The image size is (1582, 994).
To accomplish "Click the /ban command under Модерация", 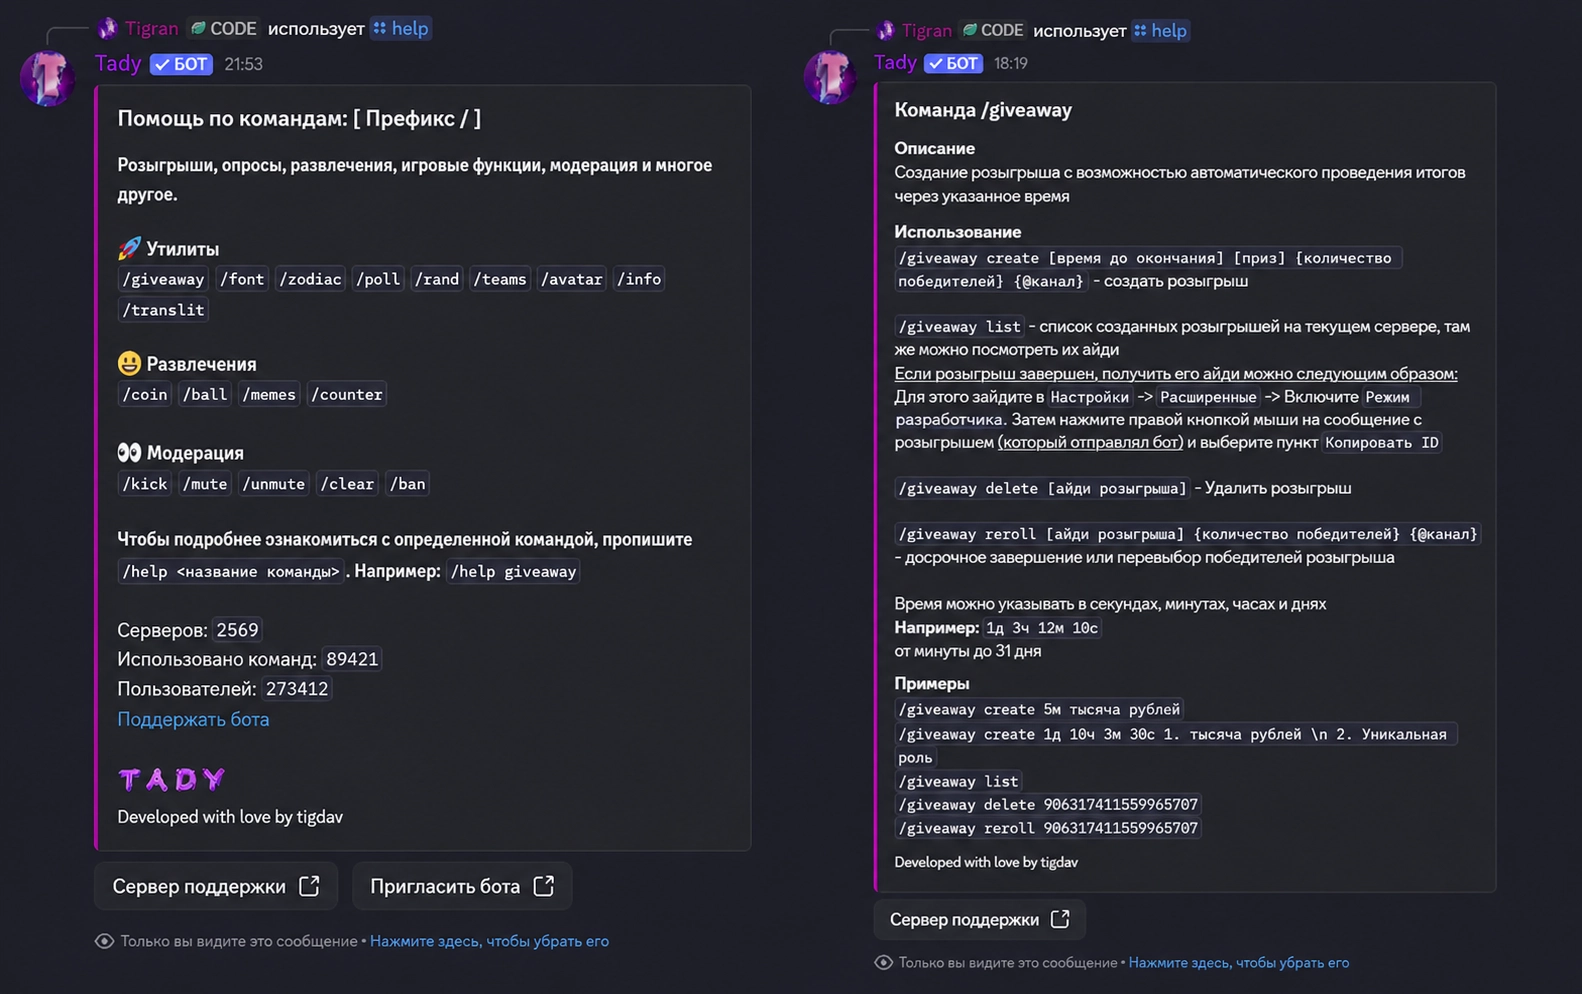I will 408,484.
